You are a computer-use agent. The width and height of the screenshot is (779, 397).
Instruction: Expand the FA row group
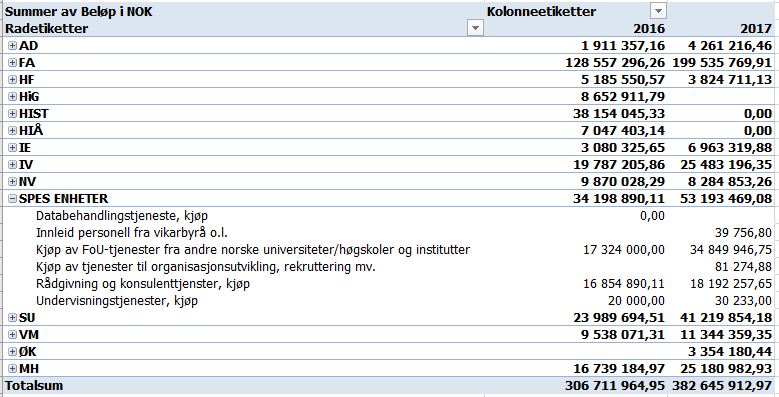(x=13, y=63)
